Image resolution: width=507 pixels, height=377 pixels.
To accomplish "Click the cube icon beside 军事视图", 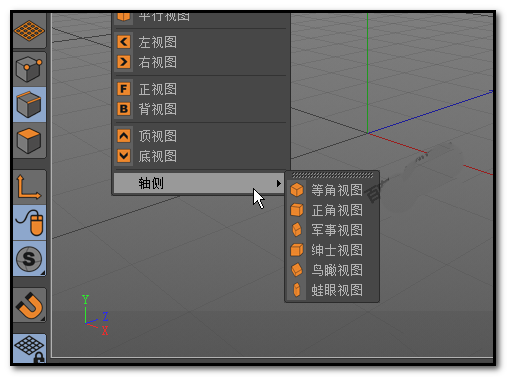I will point(297,230).
